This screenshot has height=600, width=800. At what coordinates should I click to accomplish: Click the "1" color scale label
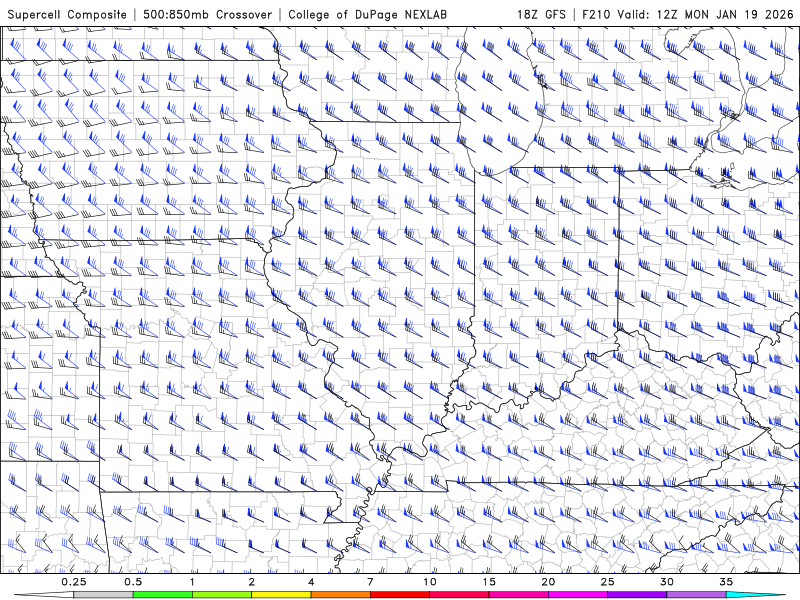(x=192, y=582)
